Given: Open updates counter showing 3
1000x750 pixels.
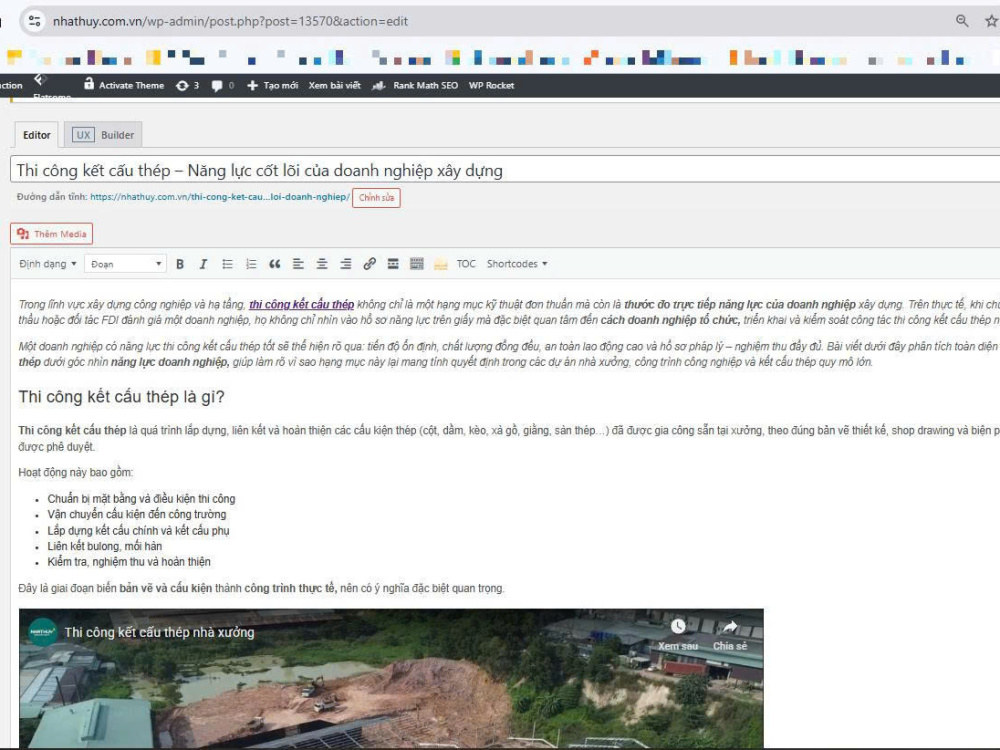Looking at the screenshot, I should click(x=188, y=85).
